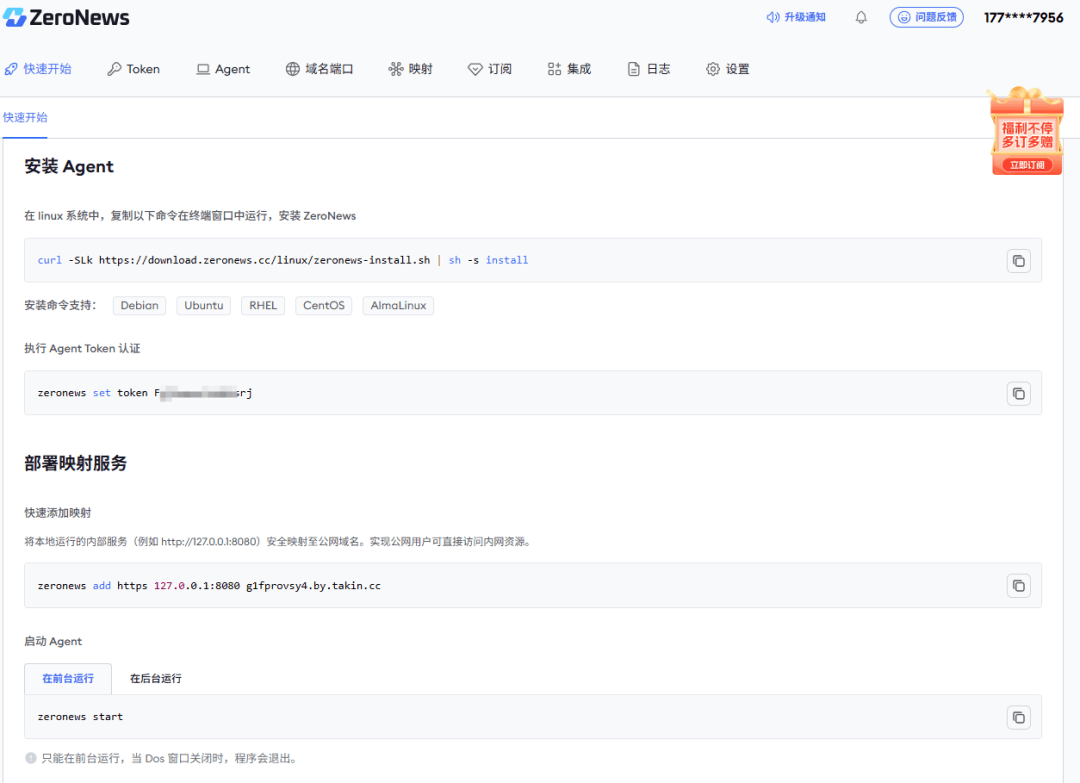Image resolution: width=1080 pixels, height=783 pixels.
Task: Open the 映射 mapping icon
Action: [395, 69]
